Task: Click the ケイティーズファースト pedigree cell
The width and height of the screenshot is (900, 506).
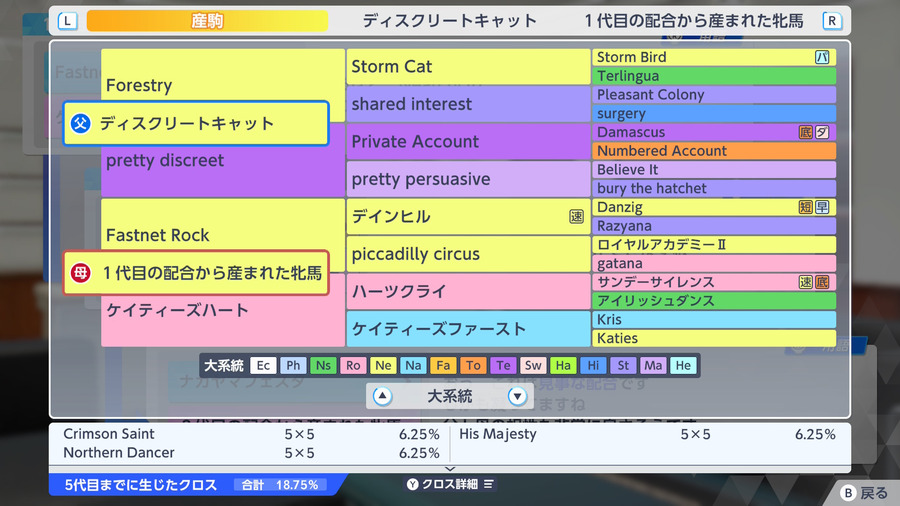Action: (x=468, y=329)
